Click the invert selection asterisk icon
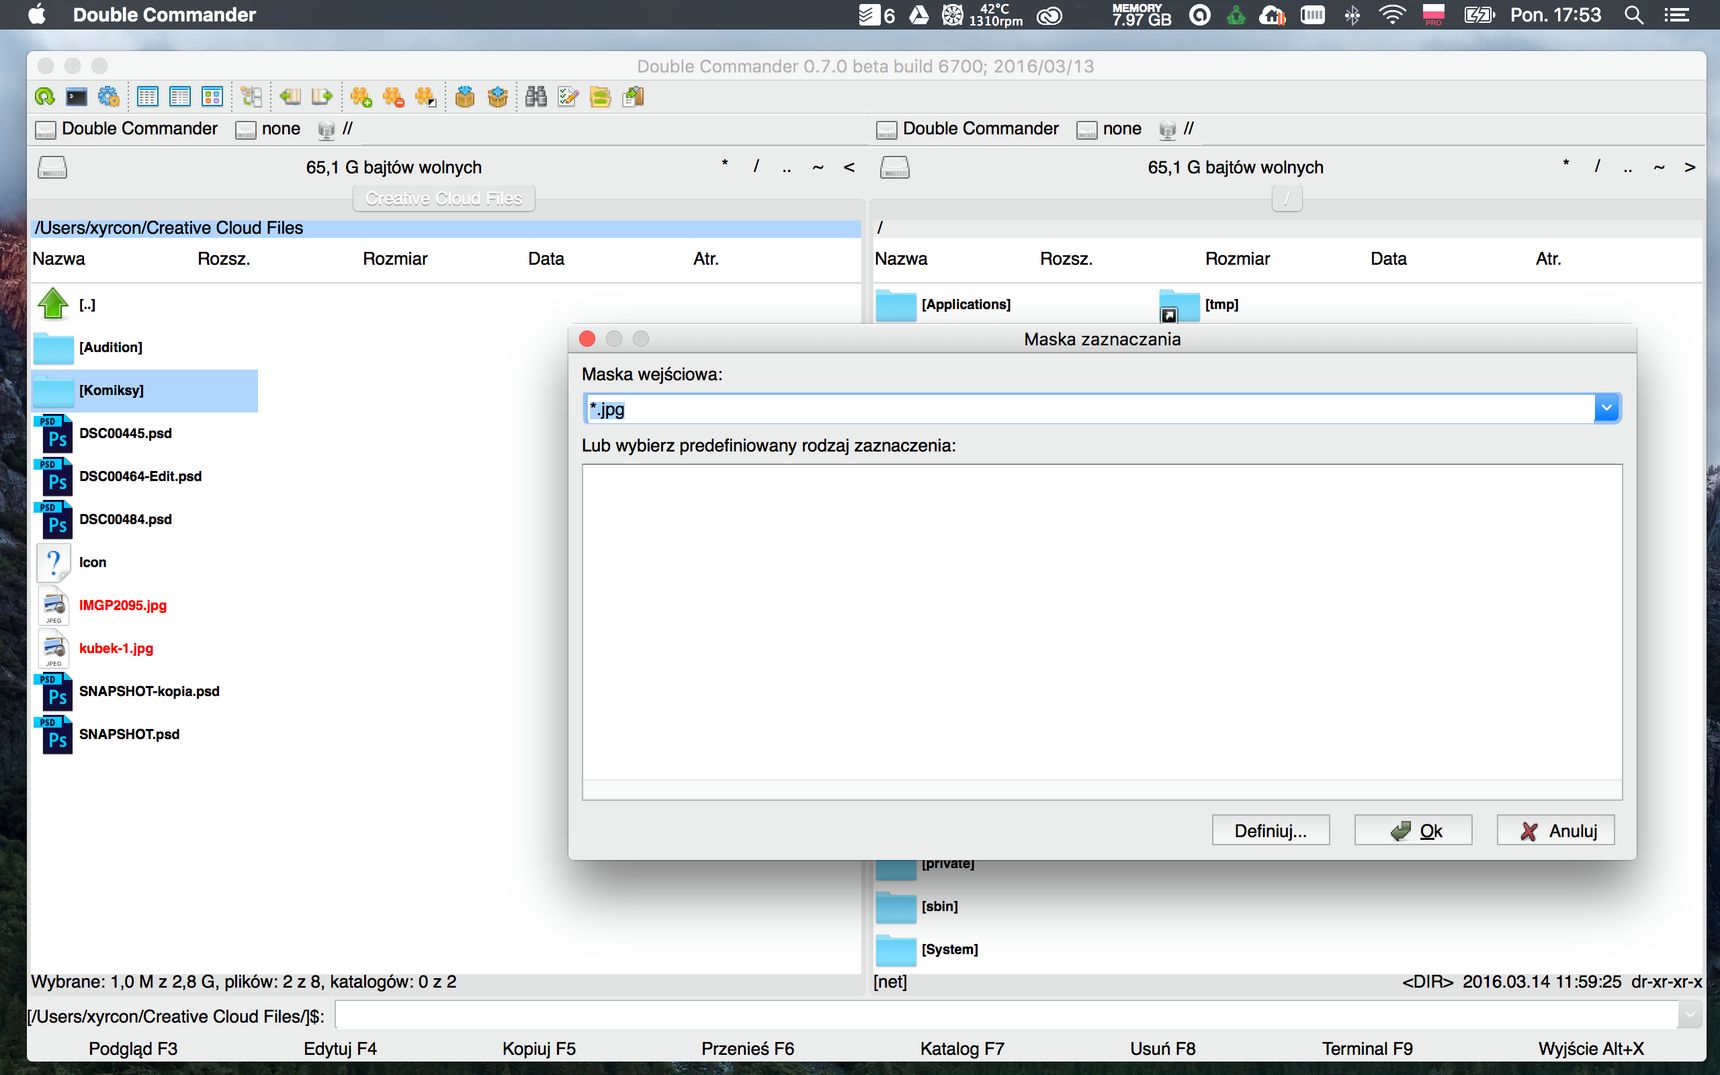 tap(426, 97)
